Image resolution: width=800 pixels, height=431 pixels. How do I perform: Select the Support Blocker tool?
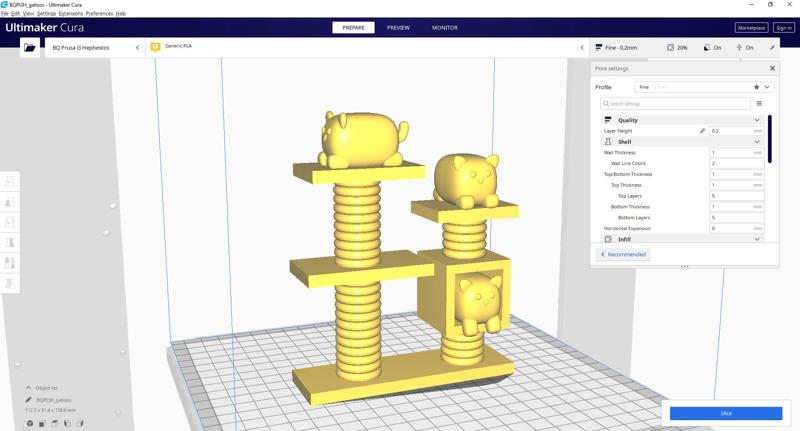(10, 283)
